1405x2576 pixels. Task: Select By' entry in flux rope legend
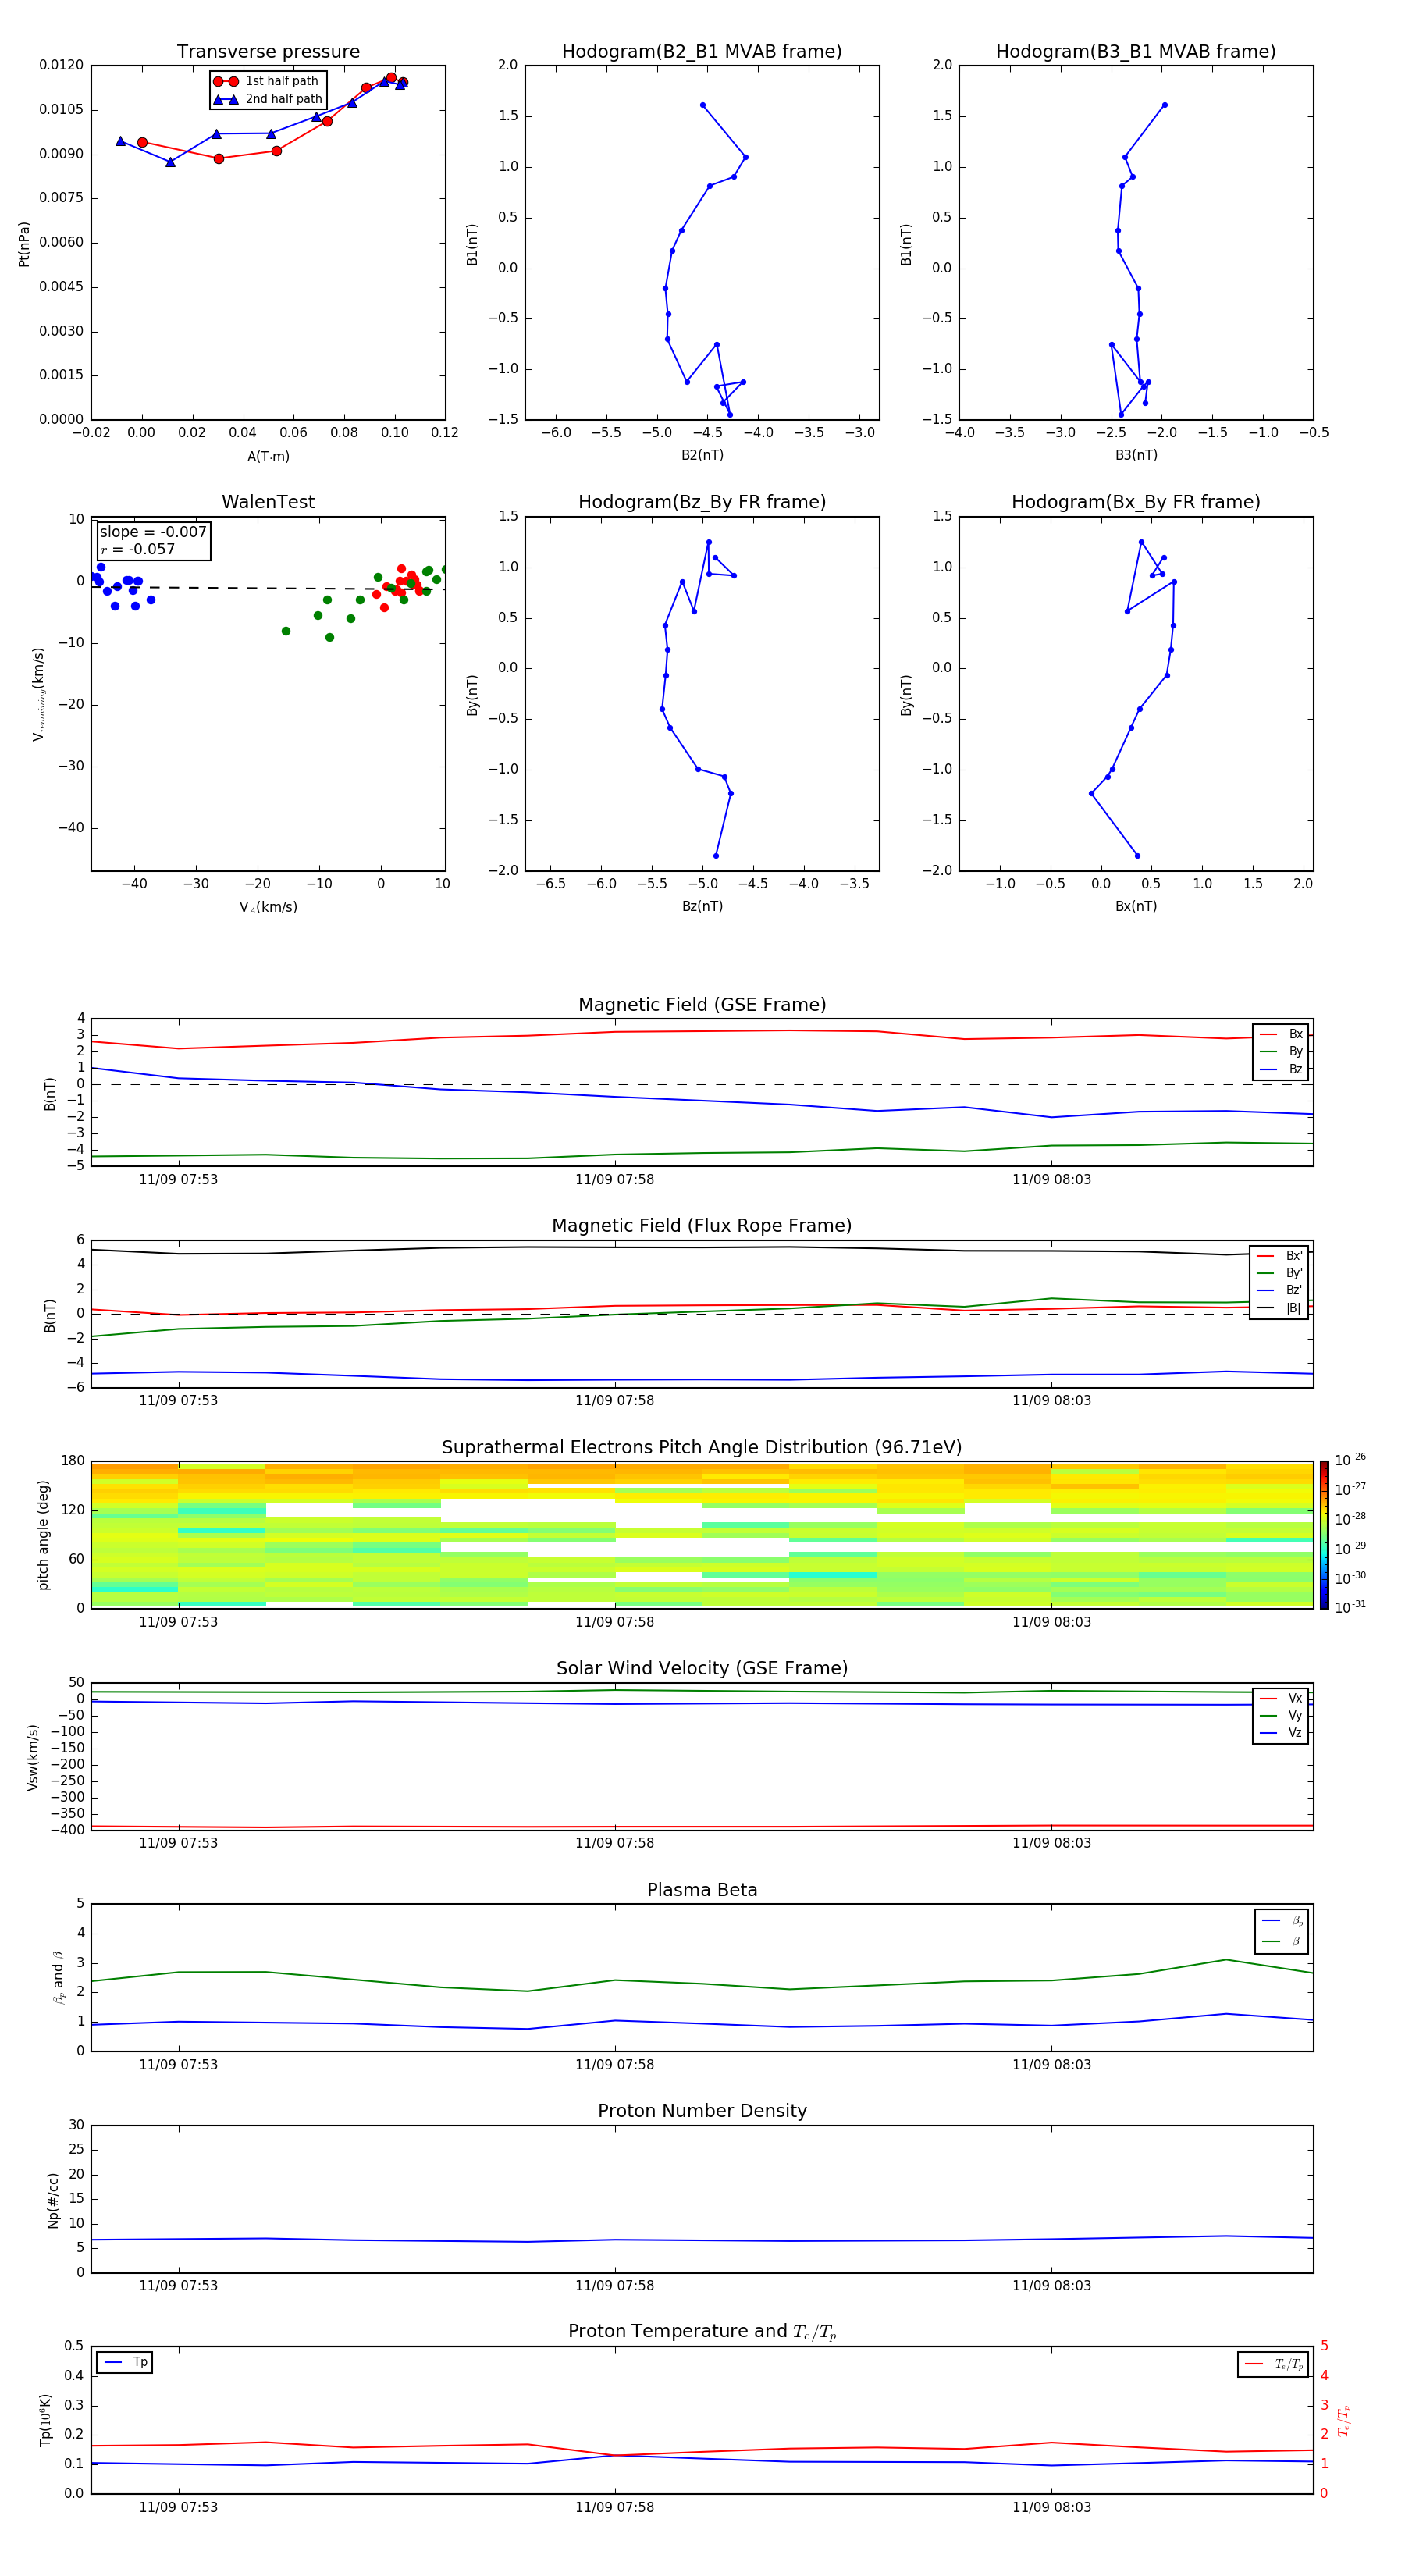coord(1280,1273)
